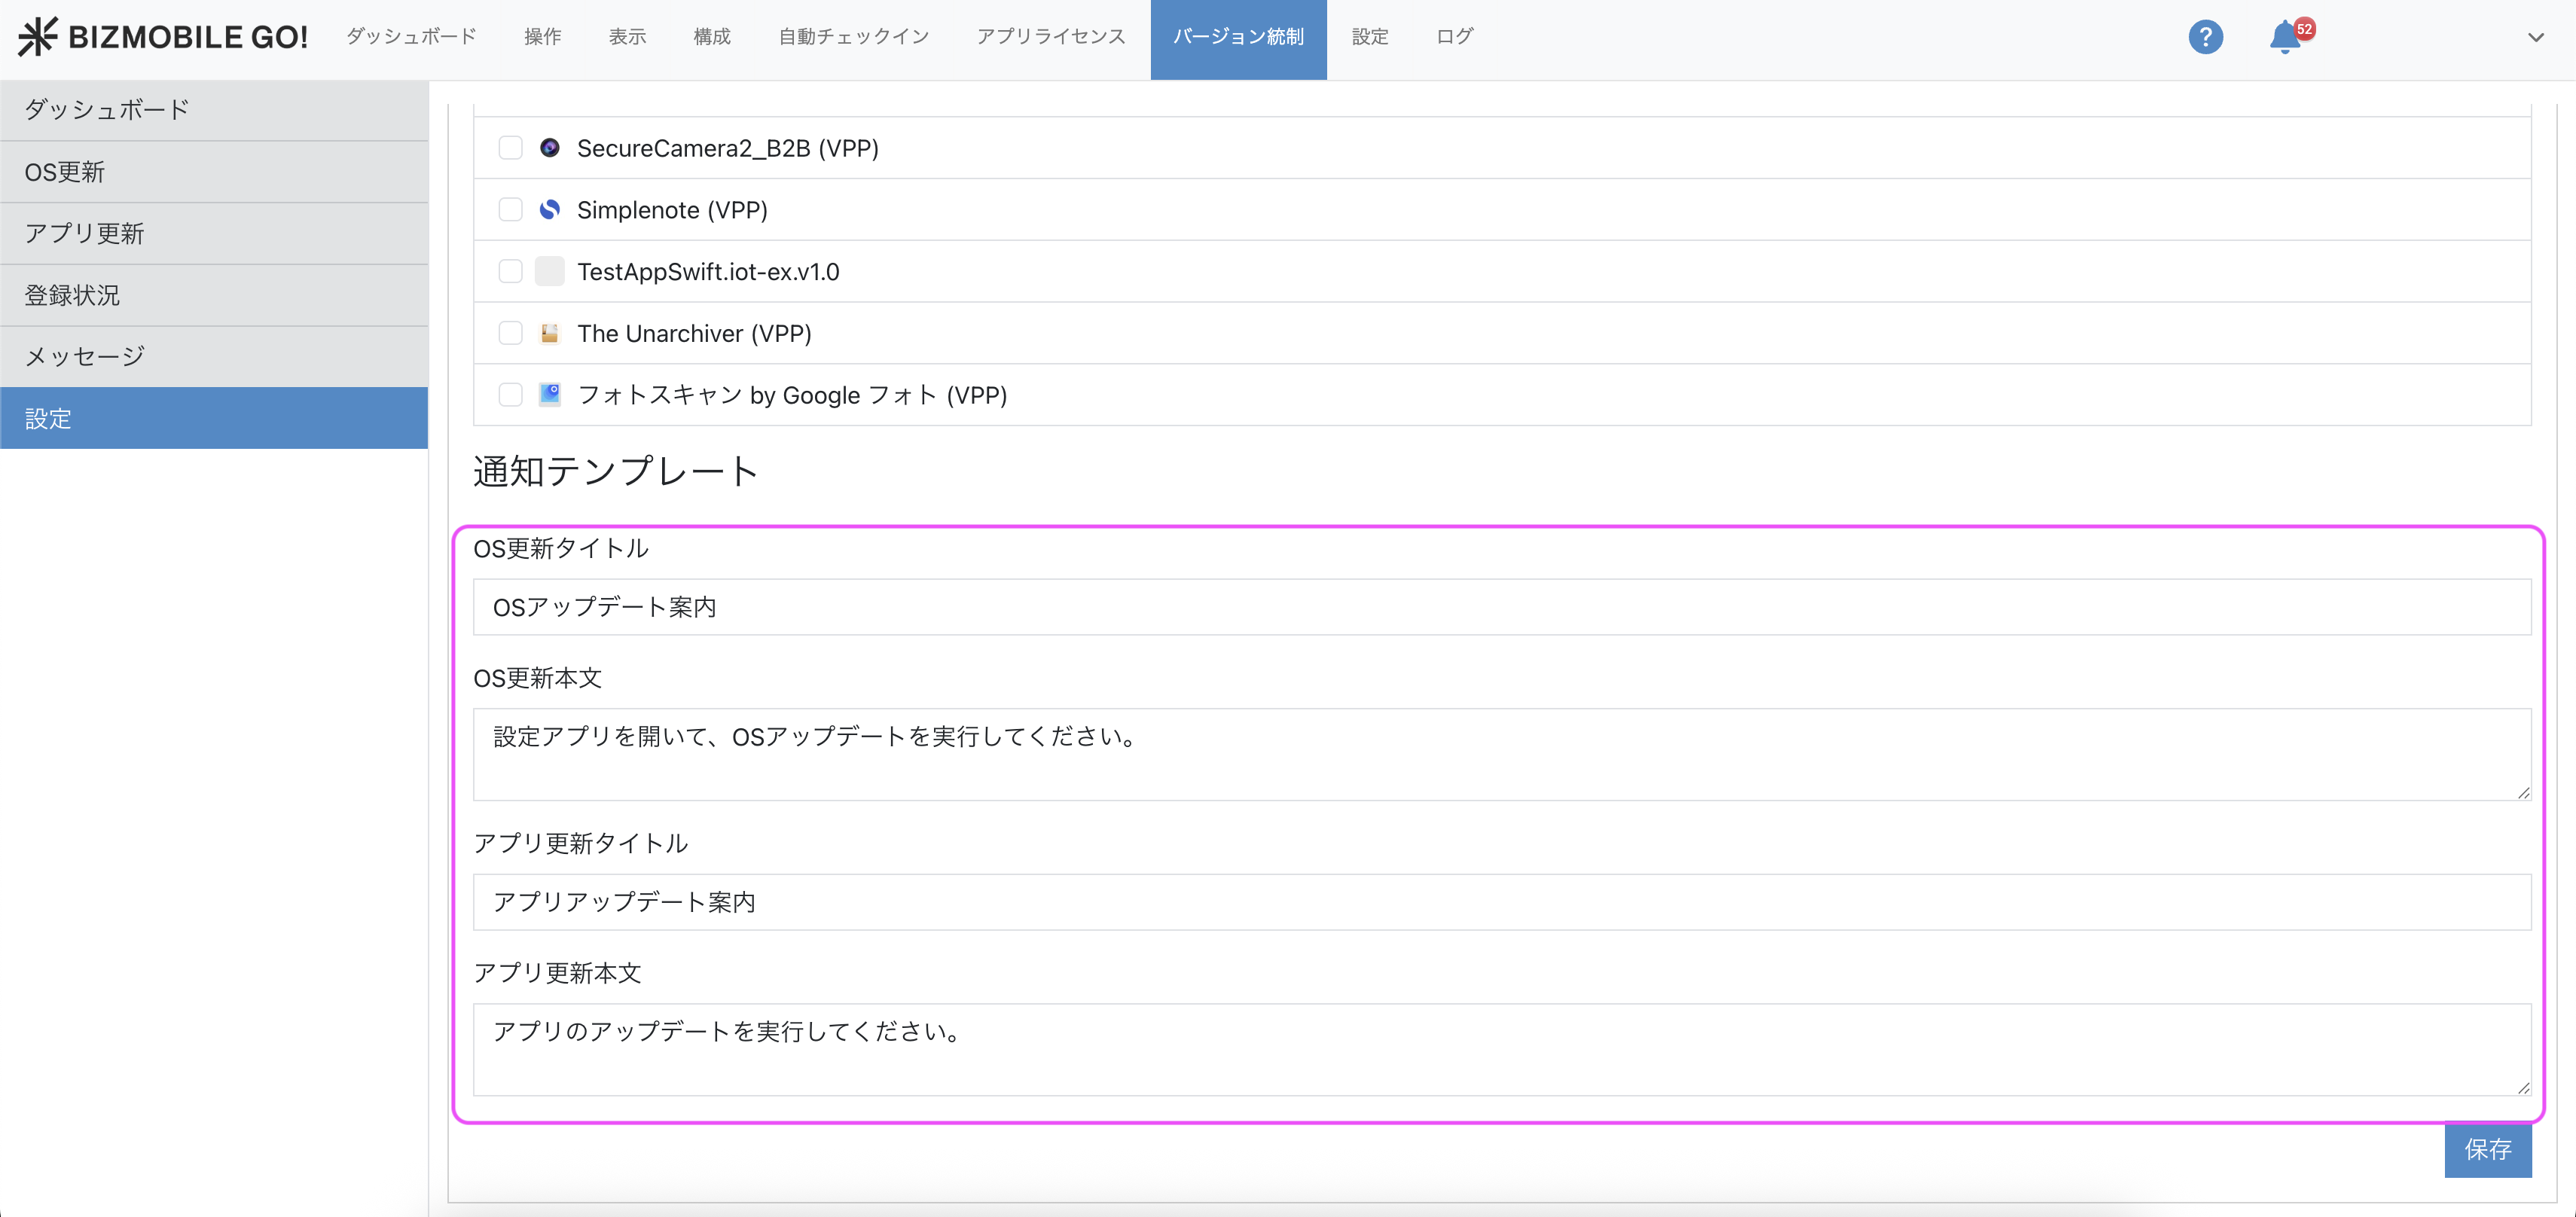
Task: Expand the account dropdown chevron at top right
Action: coord(2535,38)
